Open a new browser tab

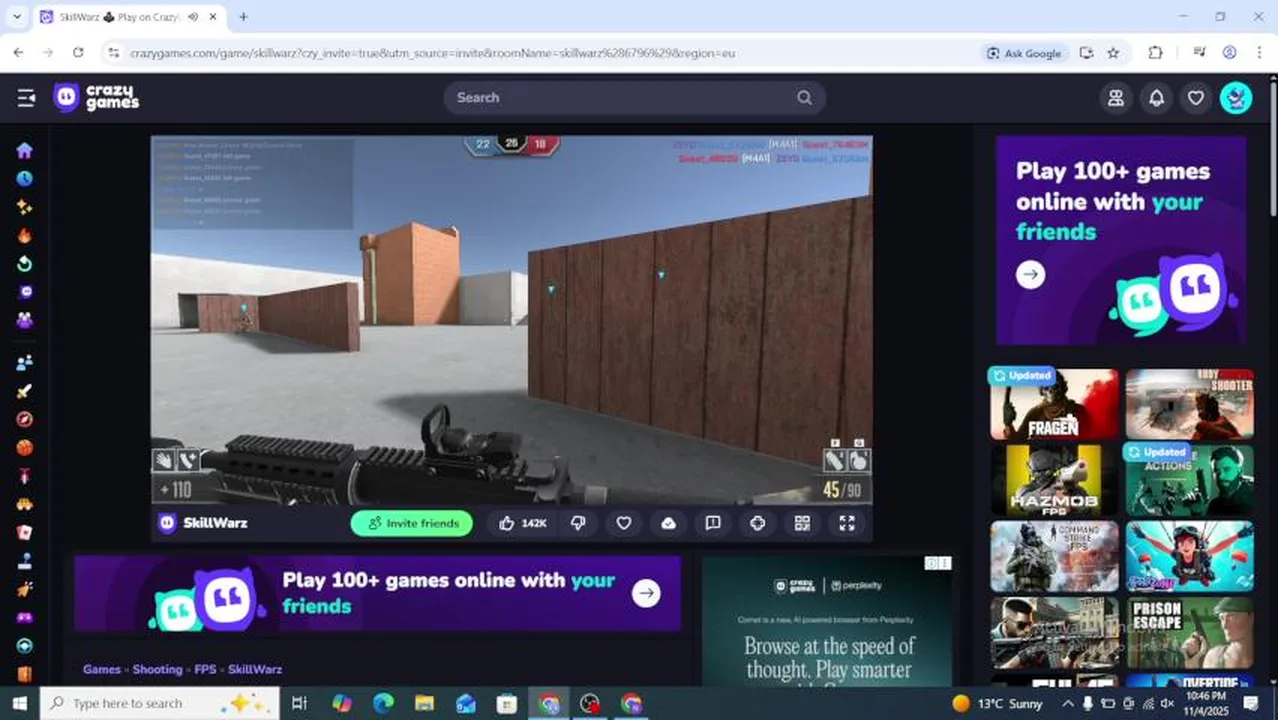coord(243,17)
